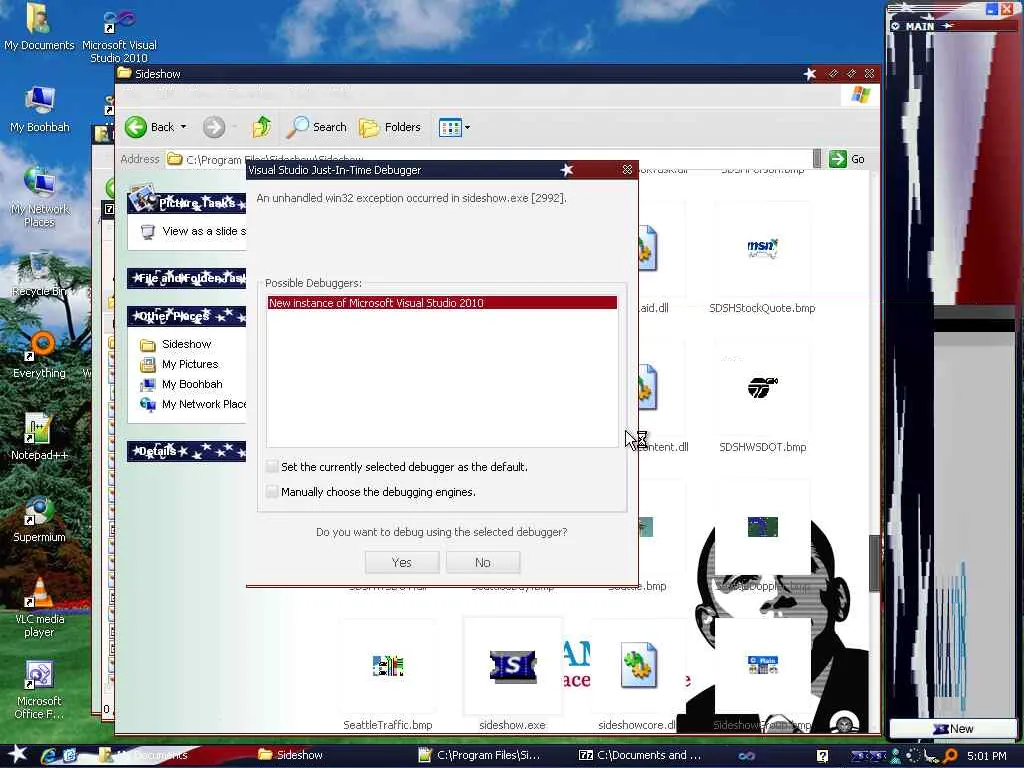This screenshot has height=768, width=1024.
Task: Toggle the Folders pane button
Action: click(x=390, y=127)
